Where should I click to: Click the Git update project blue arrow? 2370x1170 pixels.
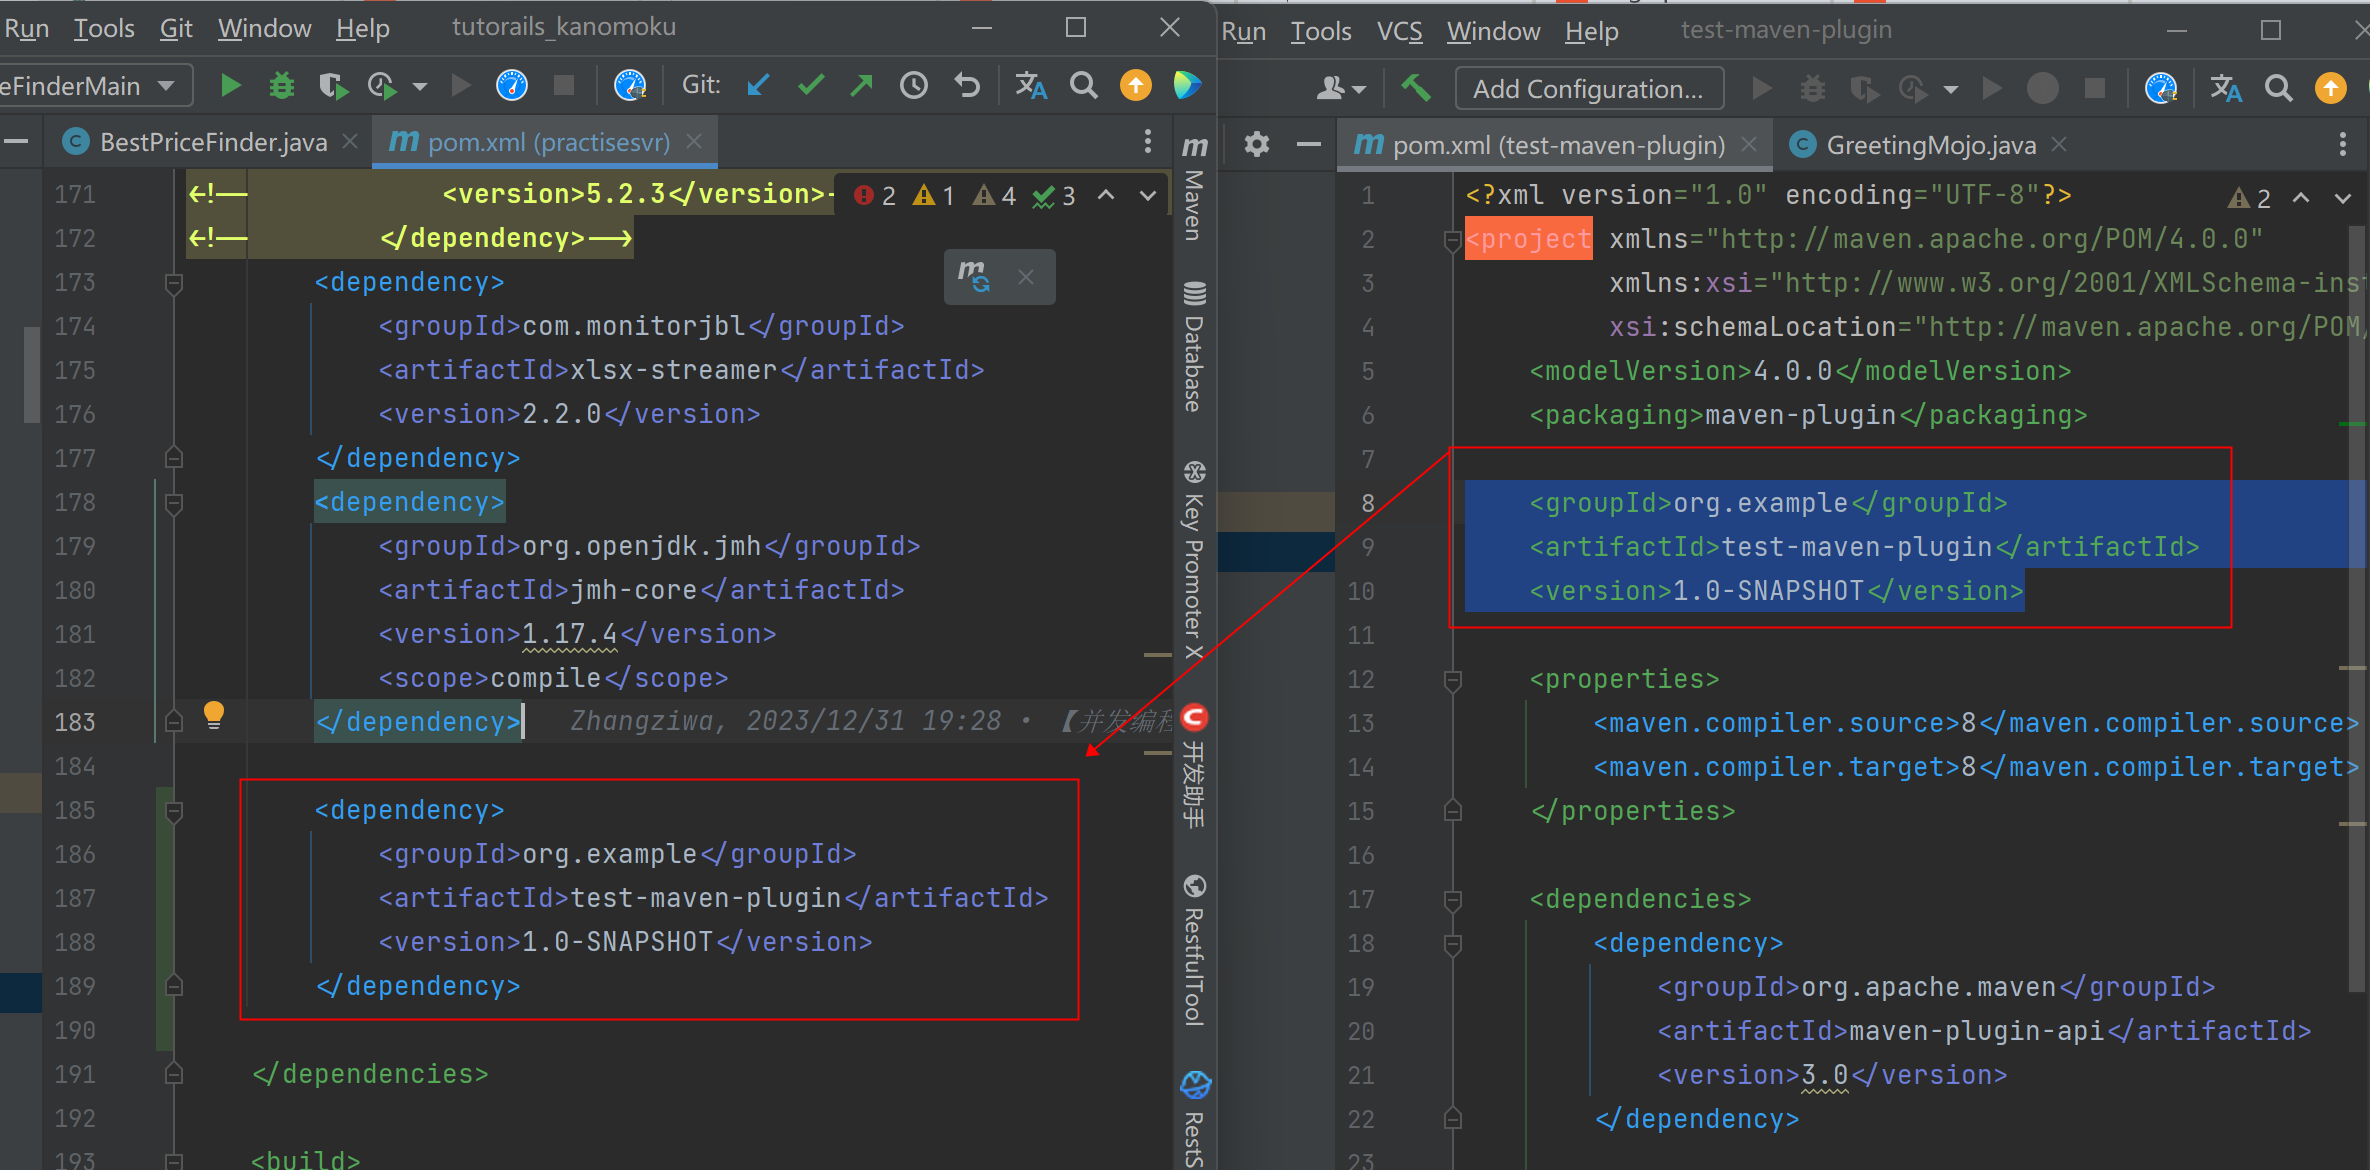point(758,86)
